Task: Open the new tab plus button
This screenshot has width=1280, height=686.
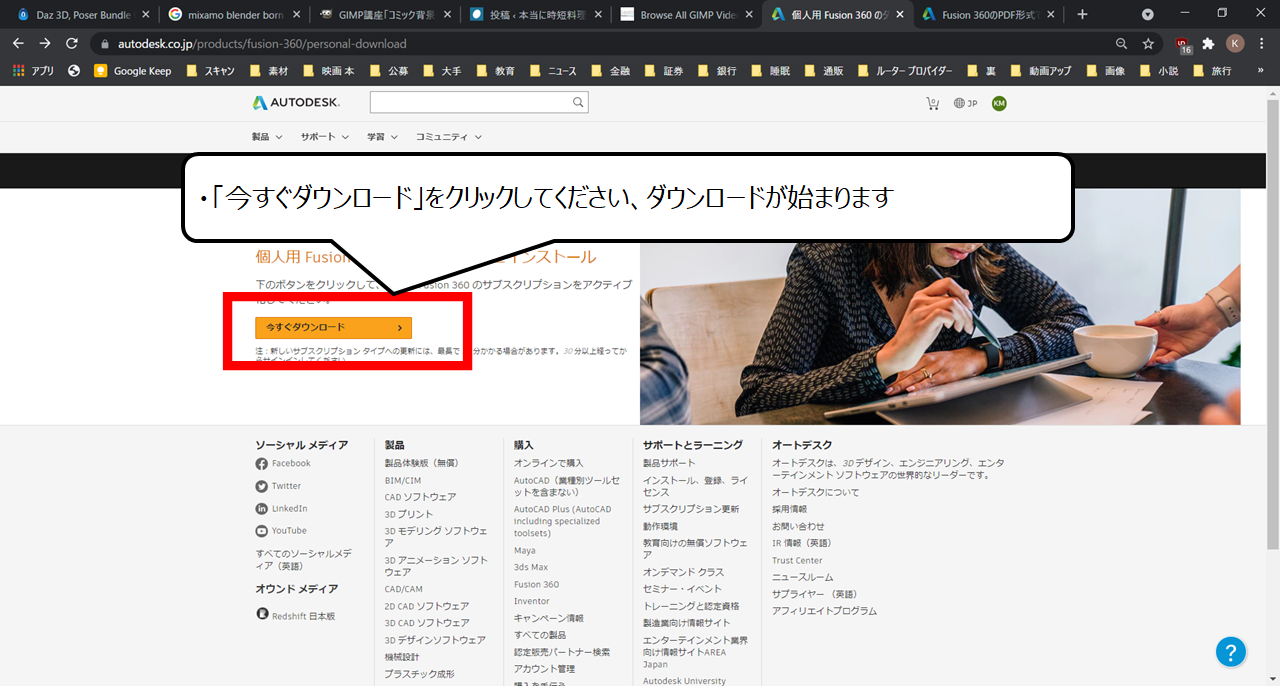Action: coord(1082,14)
